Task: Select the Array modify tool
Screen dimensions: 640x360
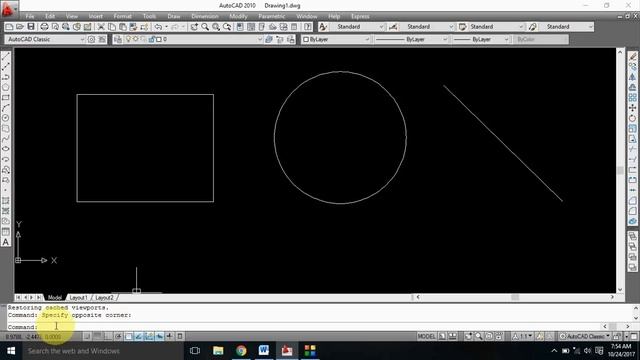Action: tap(632, 98)
